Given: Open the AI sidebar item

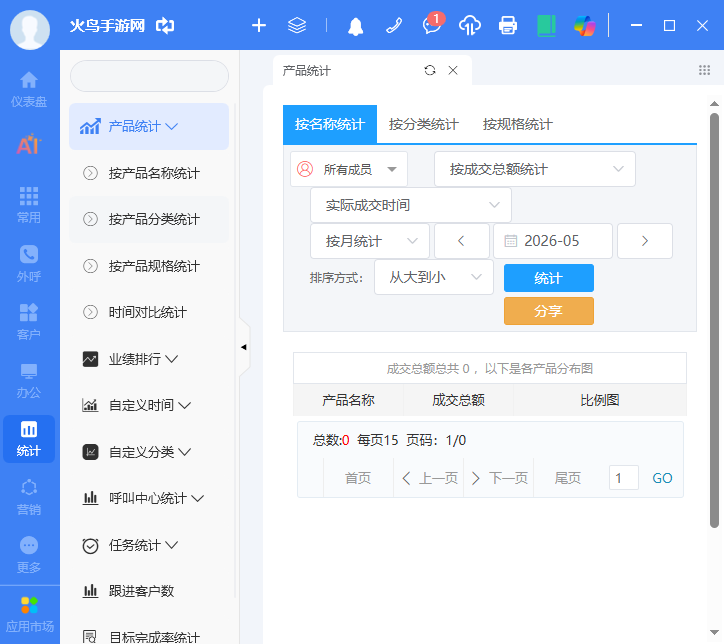Looking at the screenshot, I should pos(29,144).
